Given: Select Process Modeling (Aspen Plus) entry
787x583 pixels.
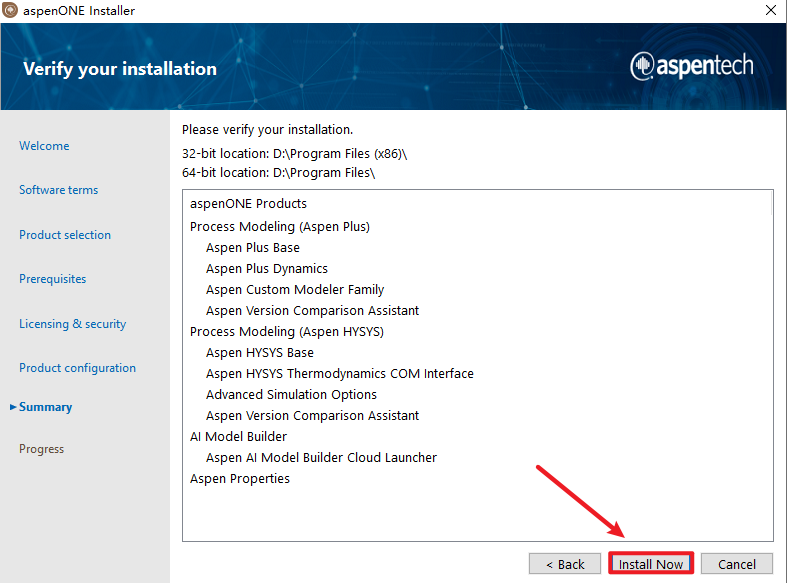Looking at the screenshot, I should tap(280, 227).
